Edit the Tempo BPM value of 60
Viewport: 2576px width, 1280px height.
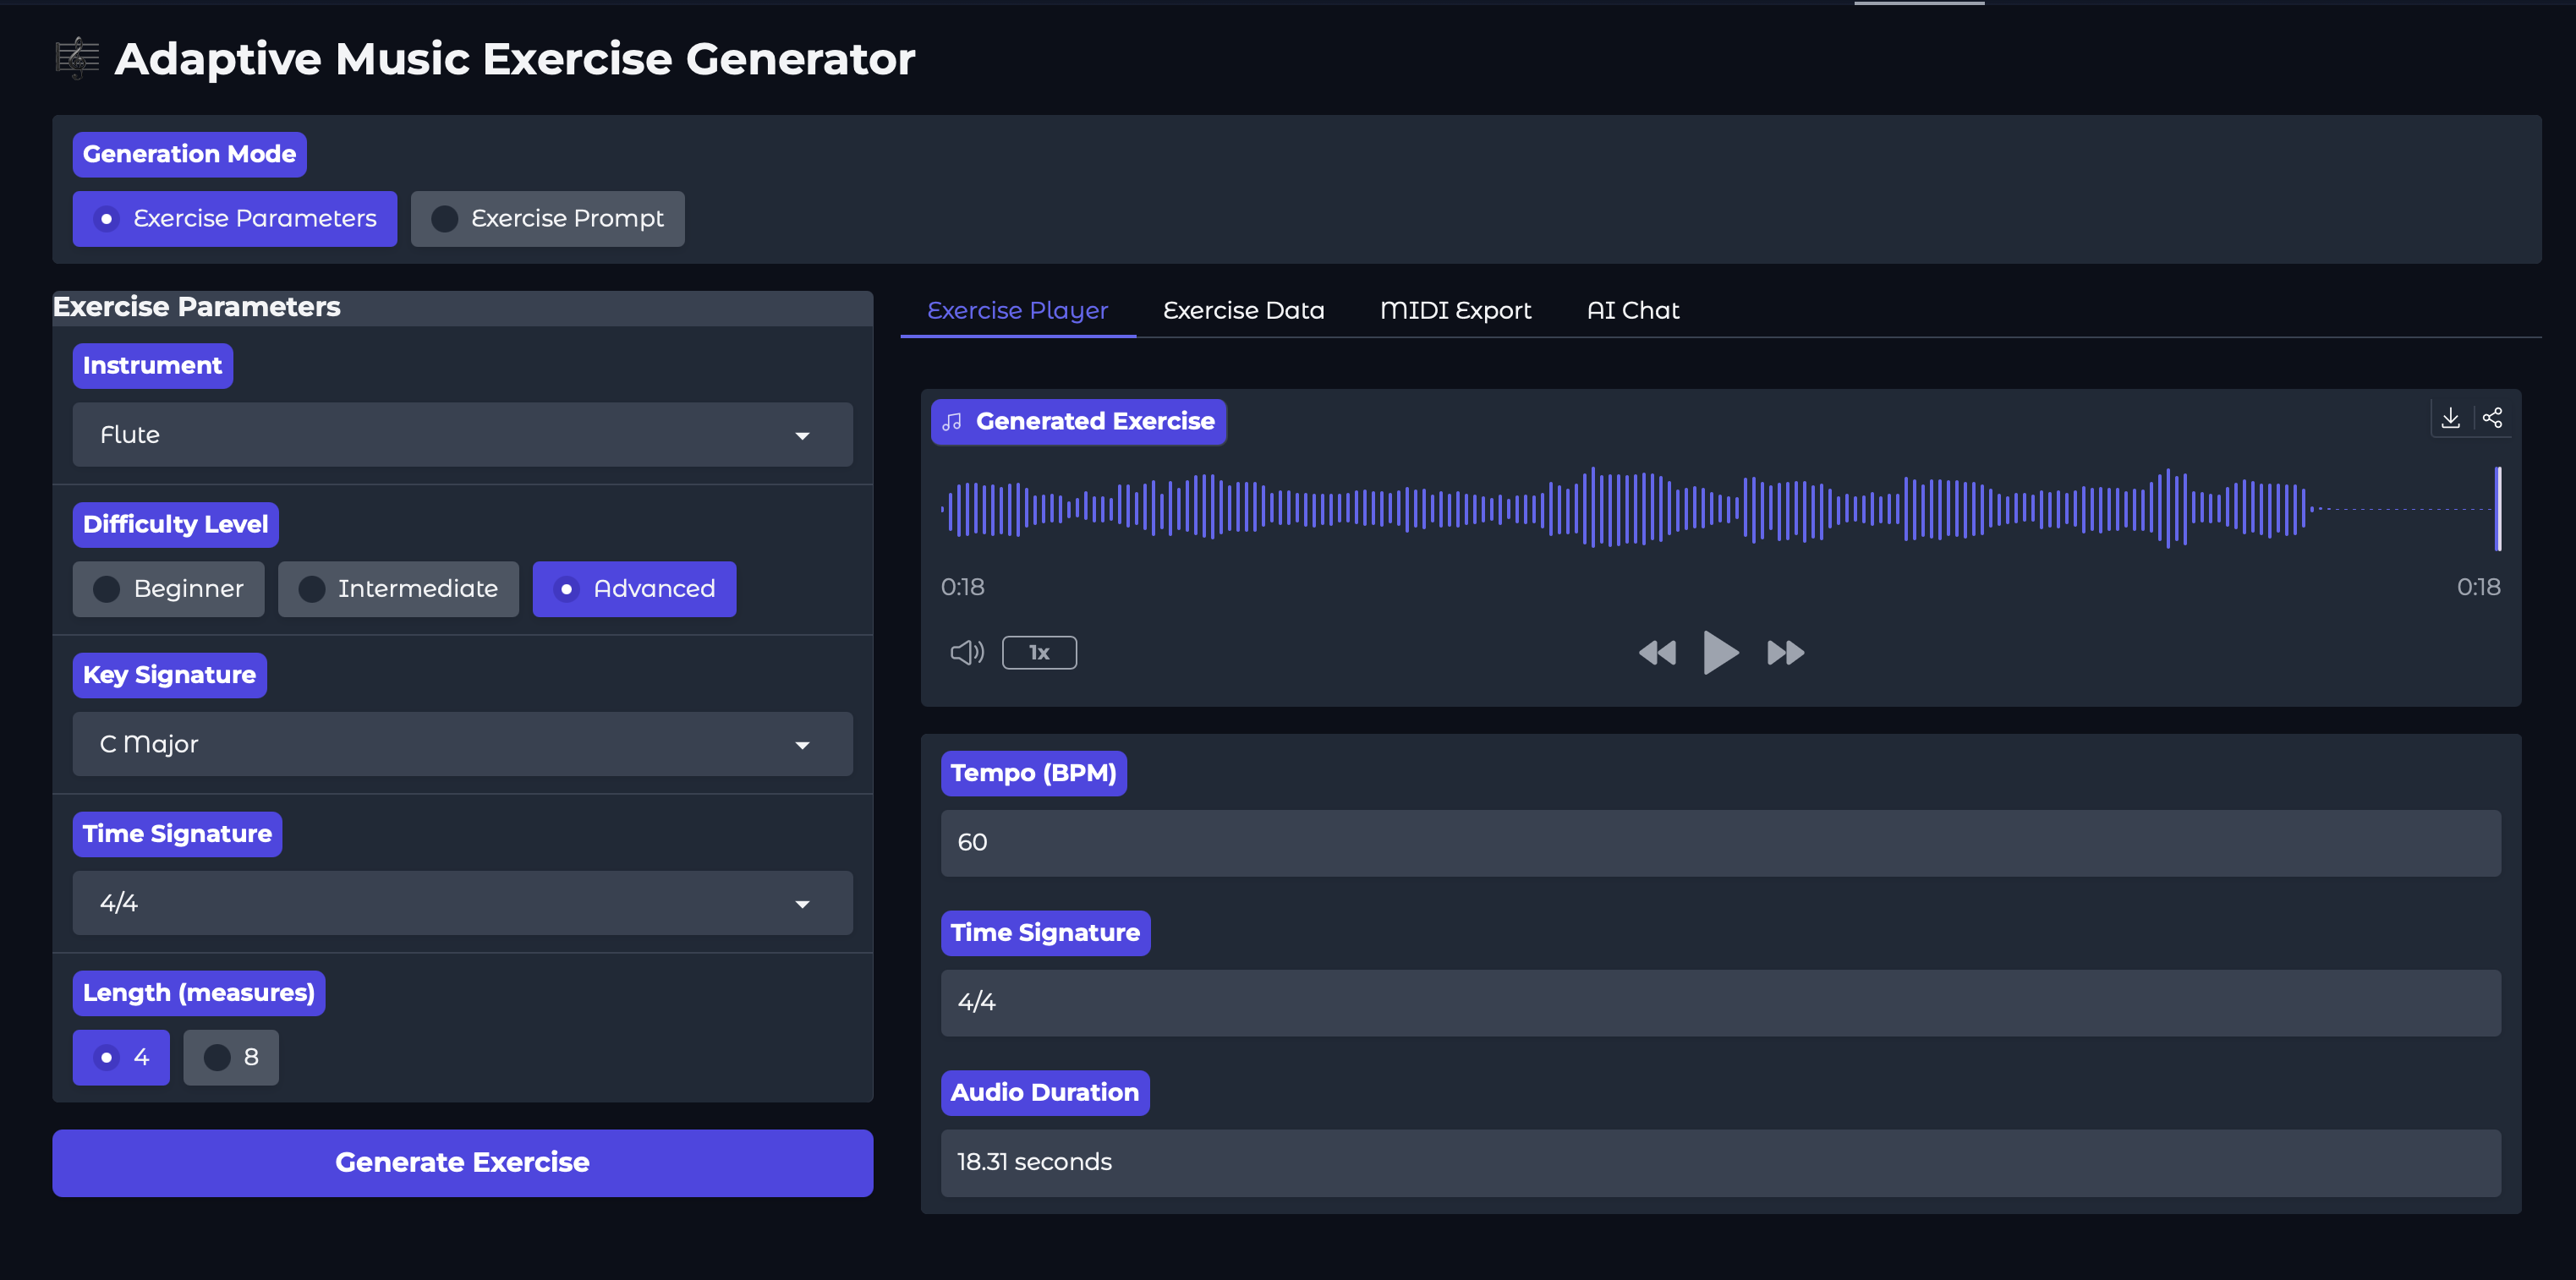[x=1720, y=843]
